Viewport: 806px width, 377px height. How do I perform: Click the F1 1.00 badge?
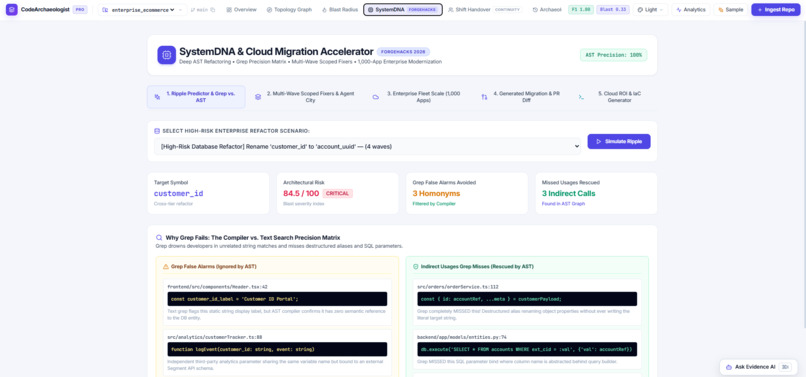(581, 10)
